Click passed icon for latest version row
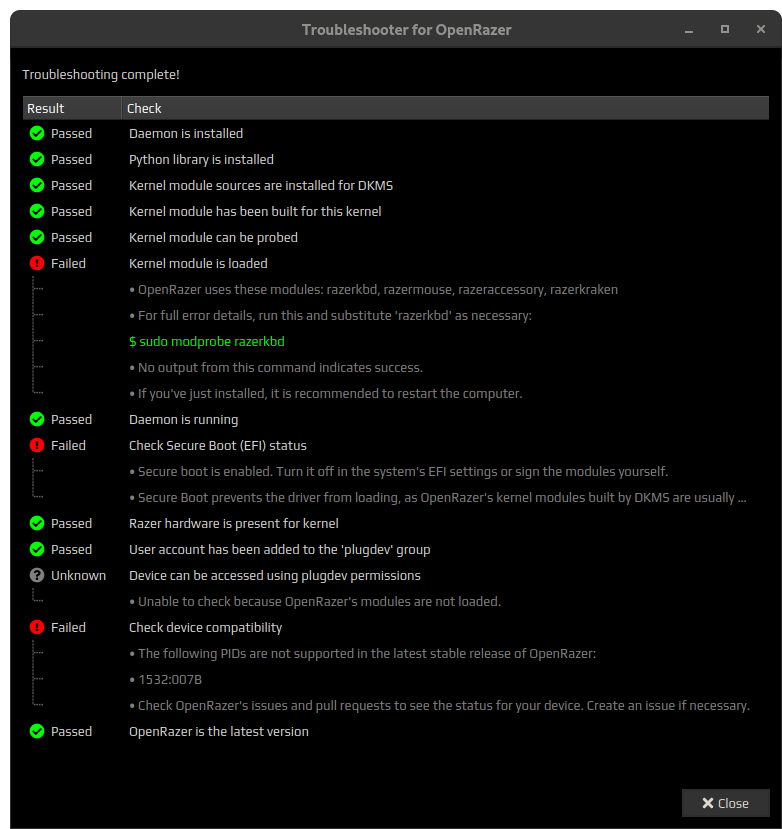 37,731
